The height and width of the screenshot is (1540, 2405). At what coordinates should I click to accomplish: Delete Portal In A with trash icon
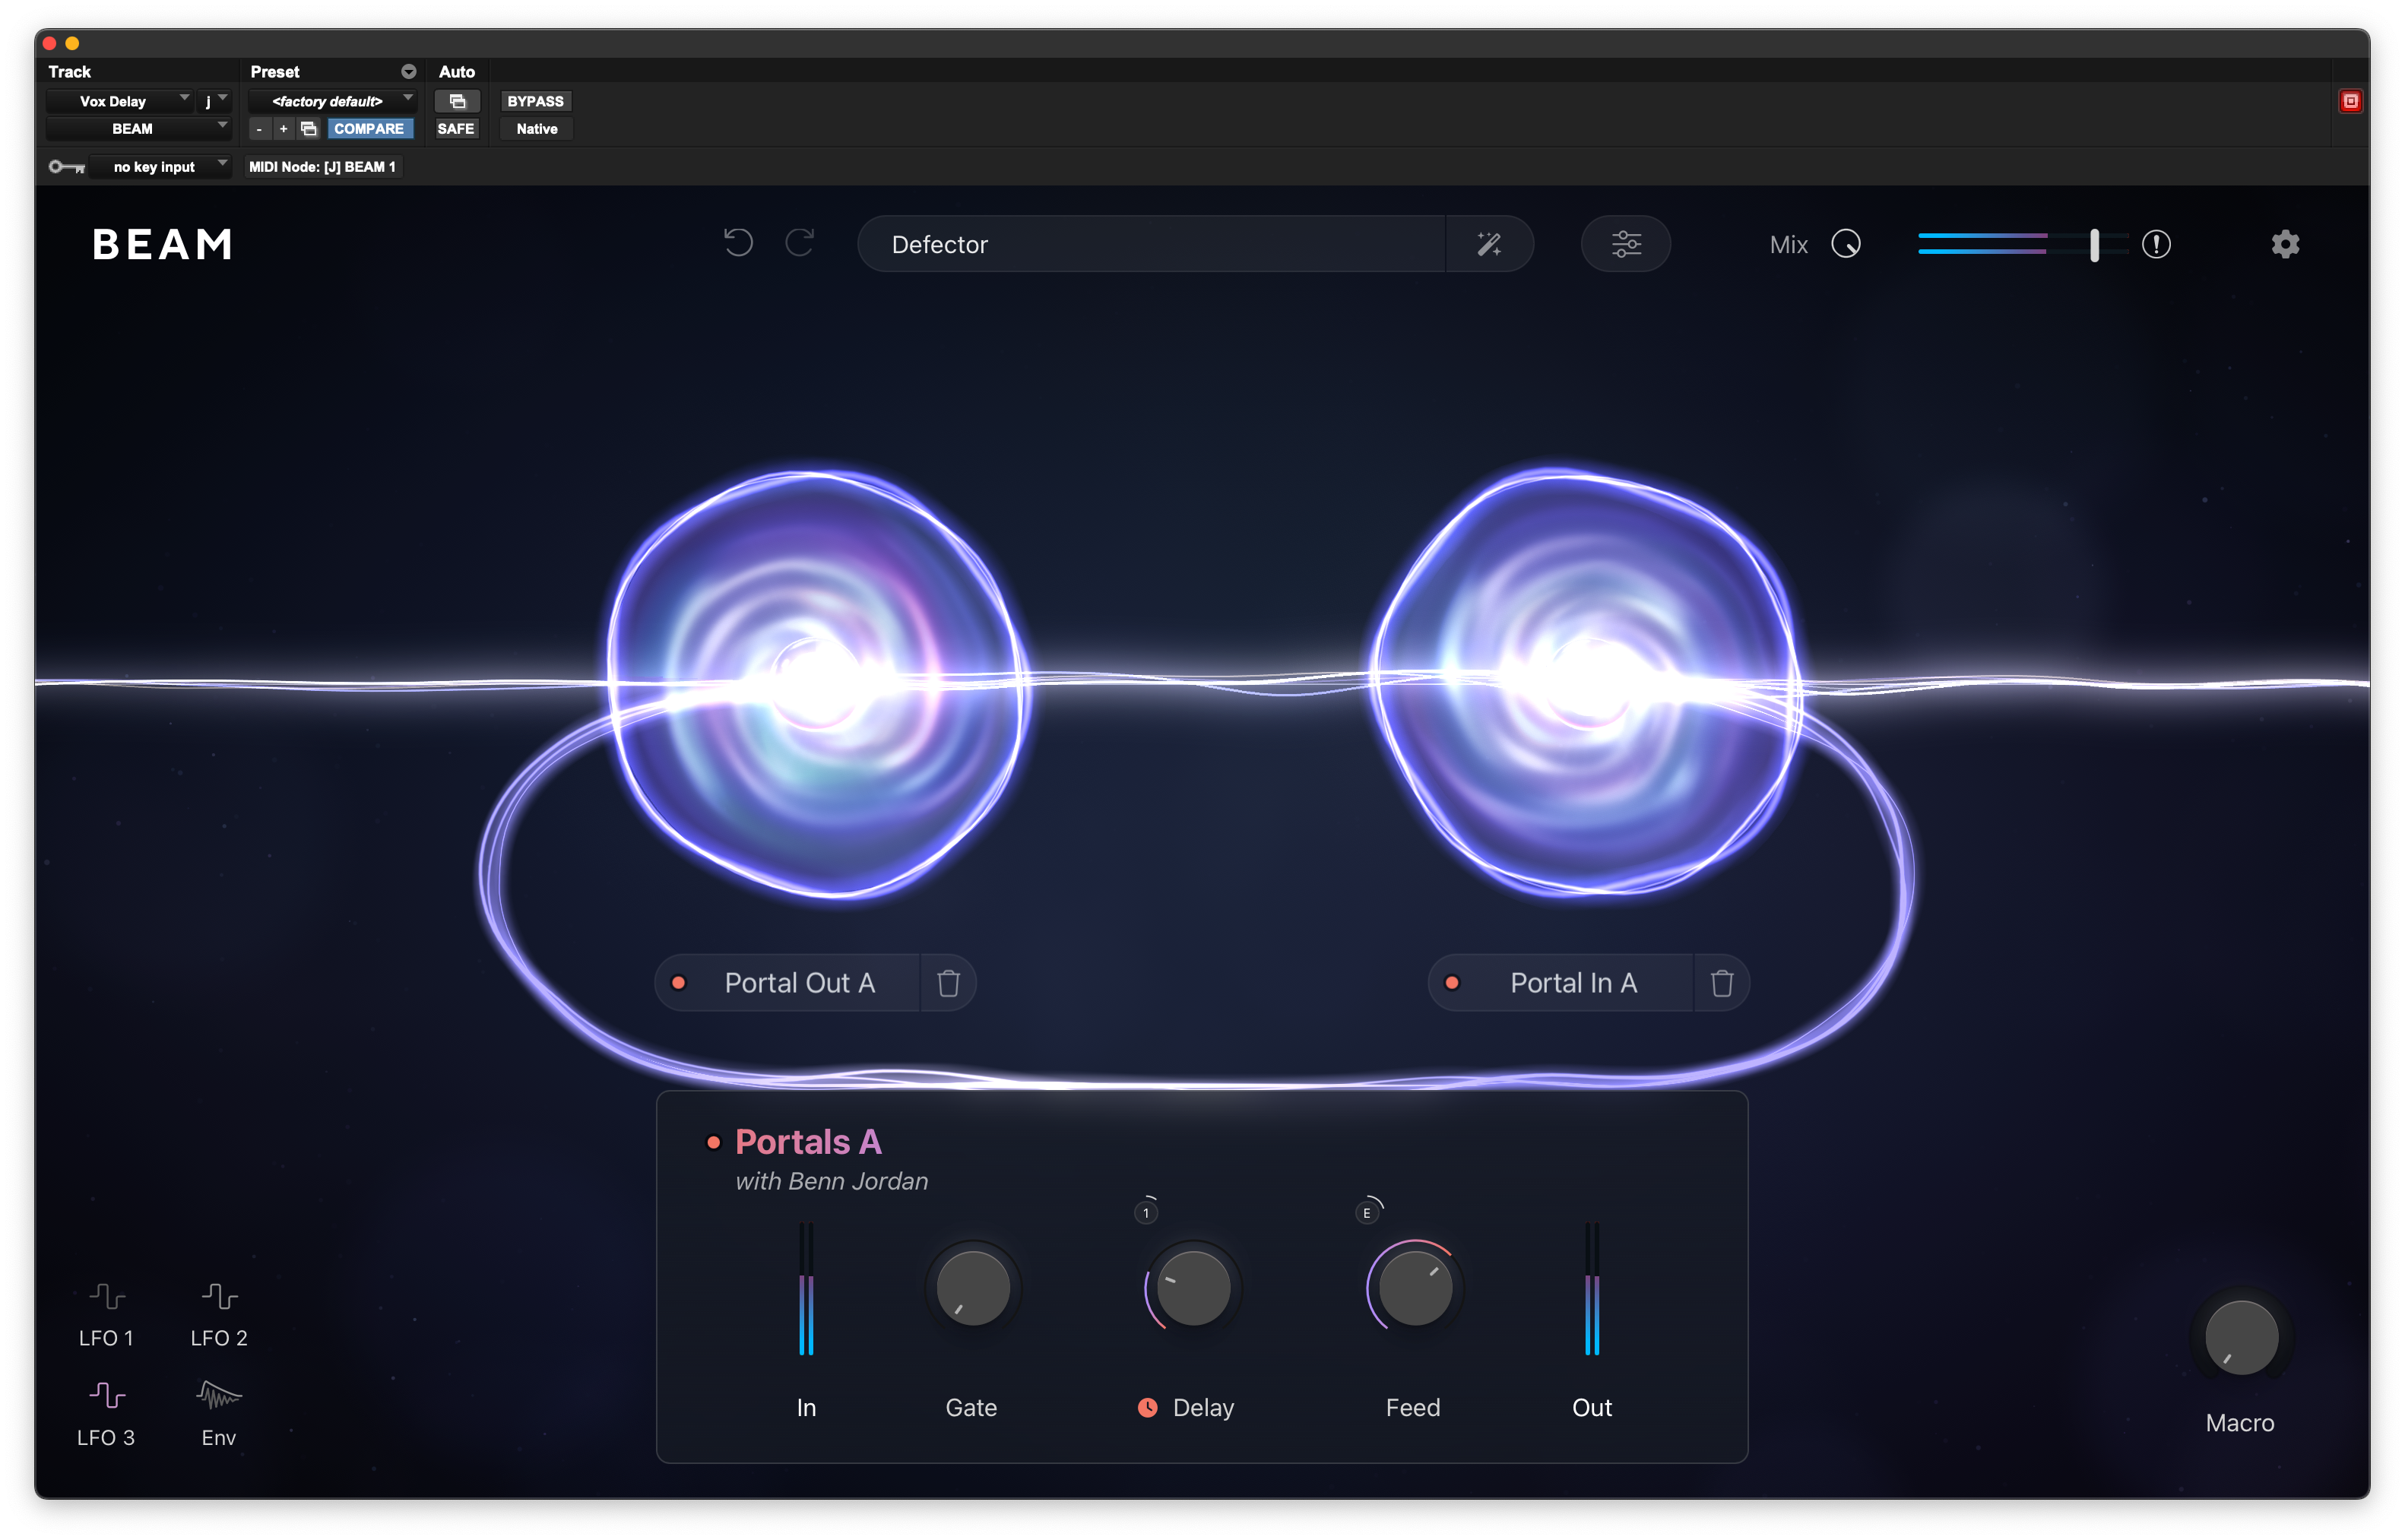tap(1721, 983)
